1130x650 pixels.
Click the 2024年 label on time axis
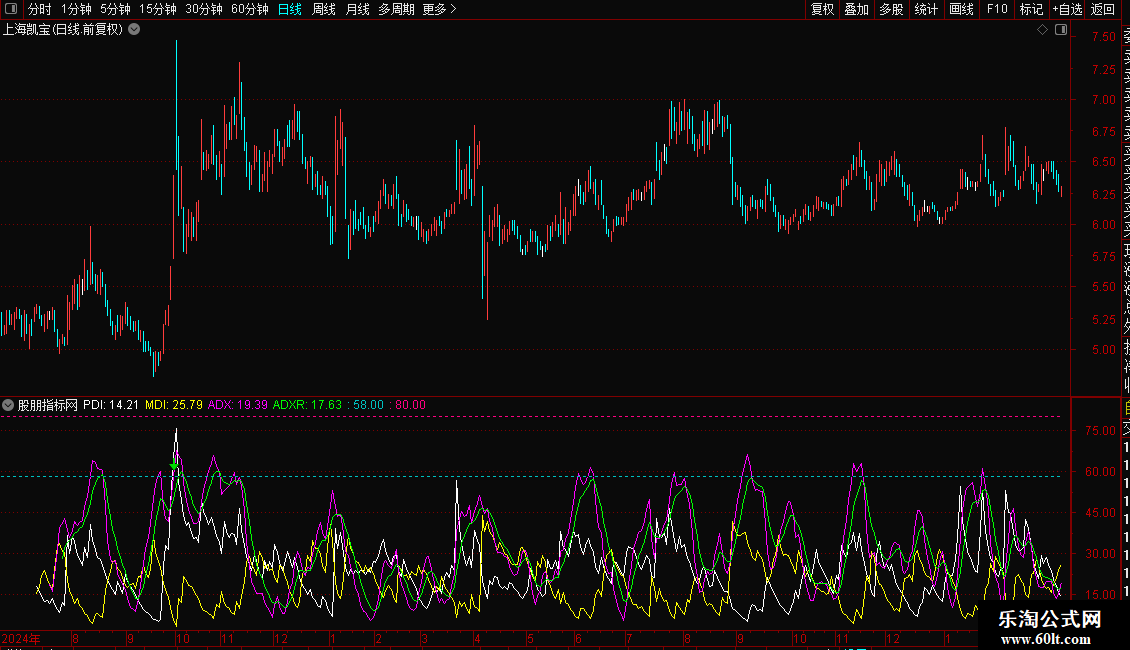click(21, 639)
